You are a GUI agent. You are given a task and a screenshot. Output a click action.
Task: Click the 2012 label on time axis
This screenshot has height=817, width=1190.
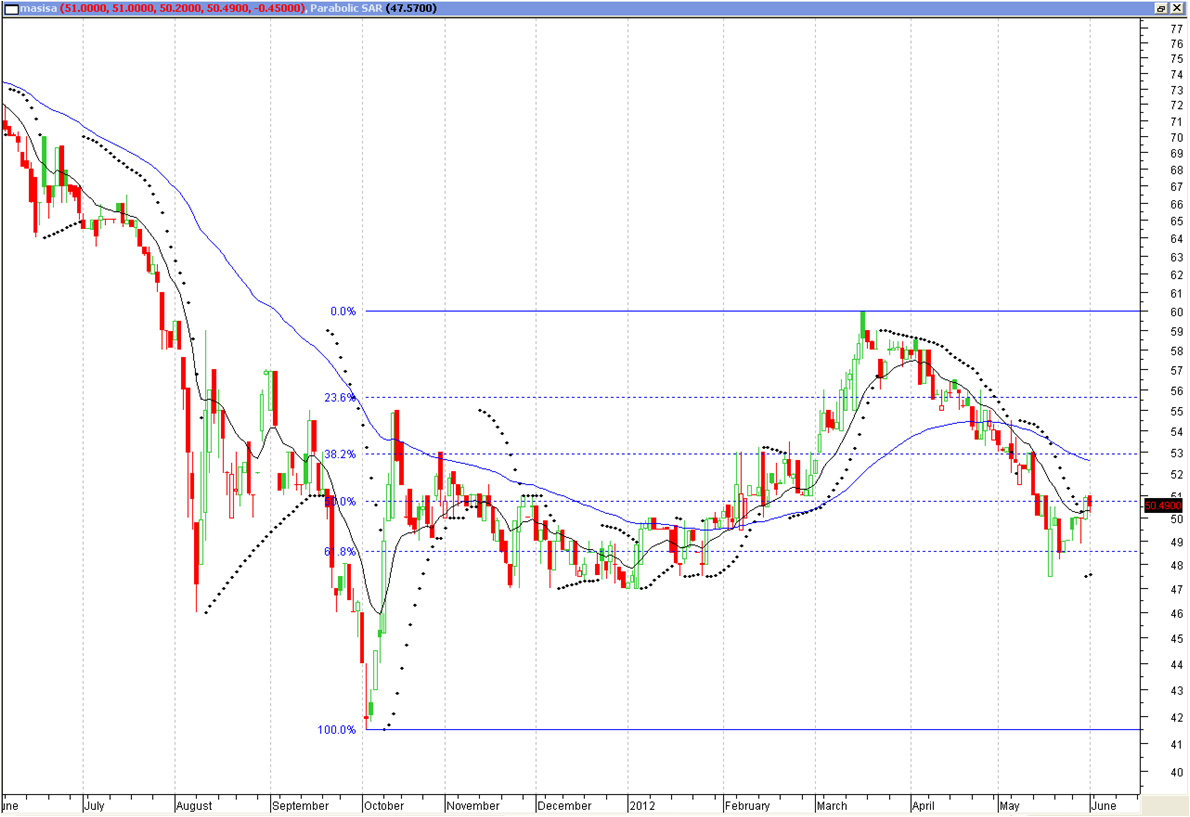644,806
